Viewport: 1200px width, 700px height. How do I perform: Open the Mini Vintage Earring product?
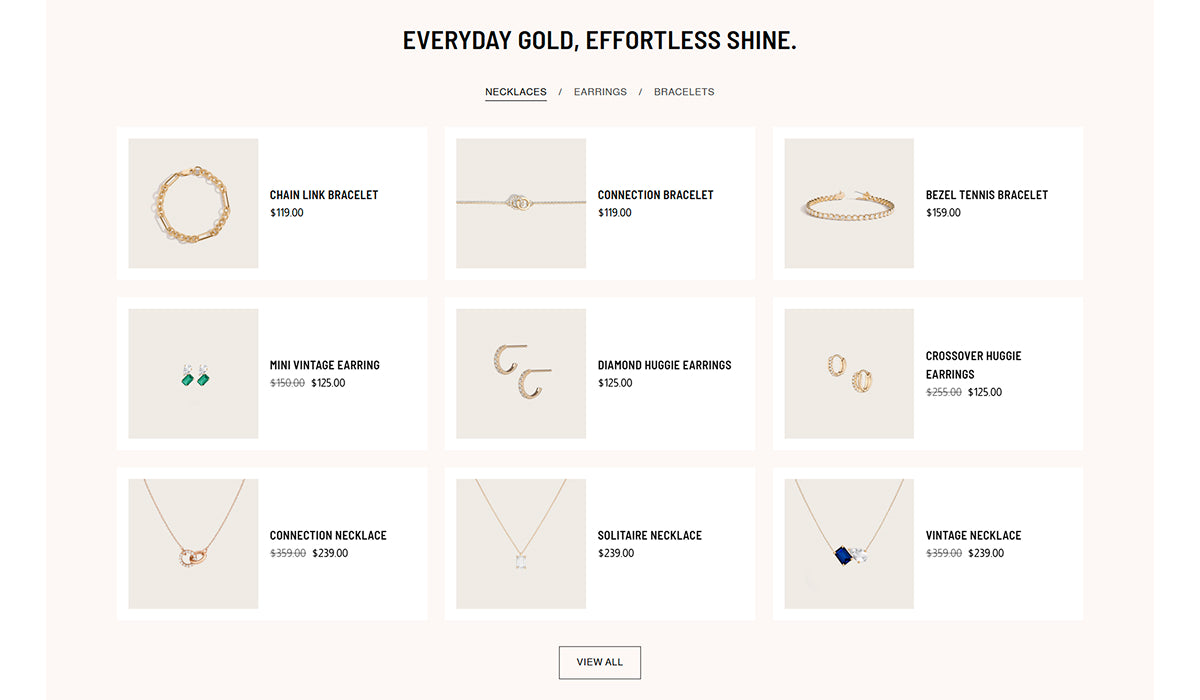pyautogui.click(x=324, y=365)
